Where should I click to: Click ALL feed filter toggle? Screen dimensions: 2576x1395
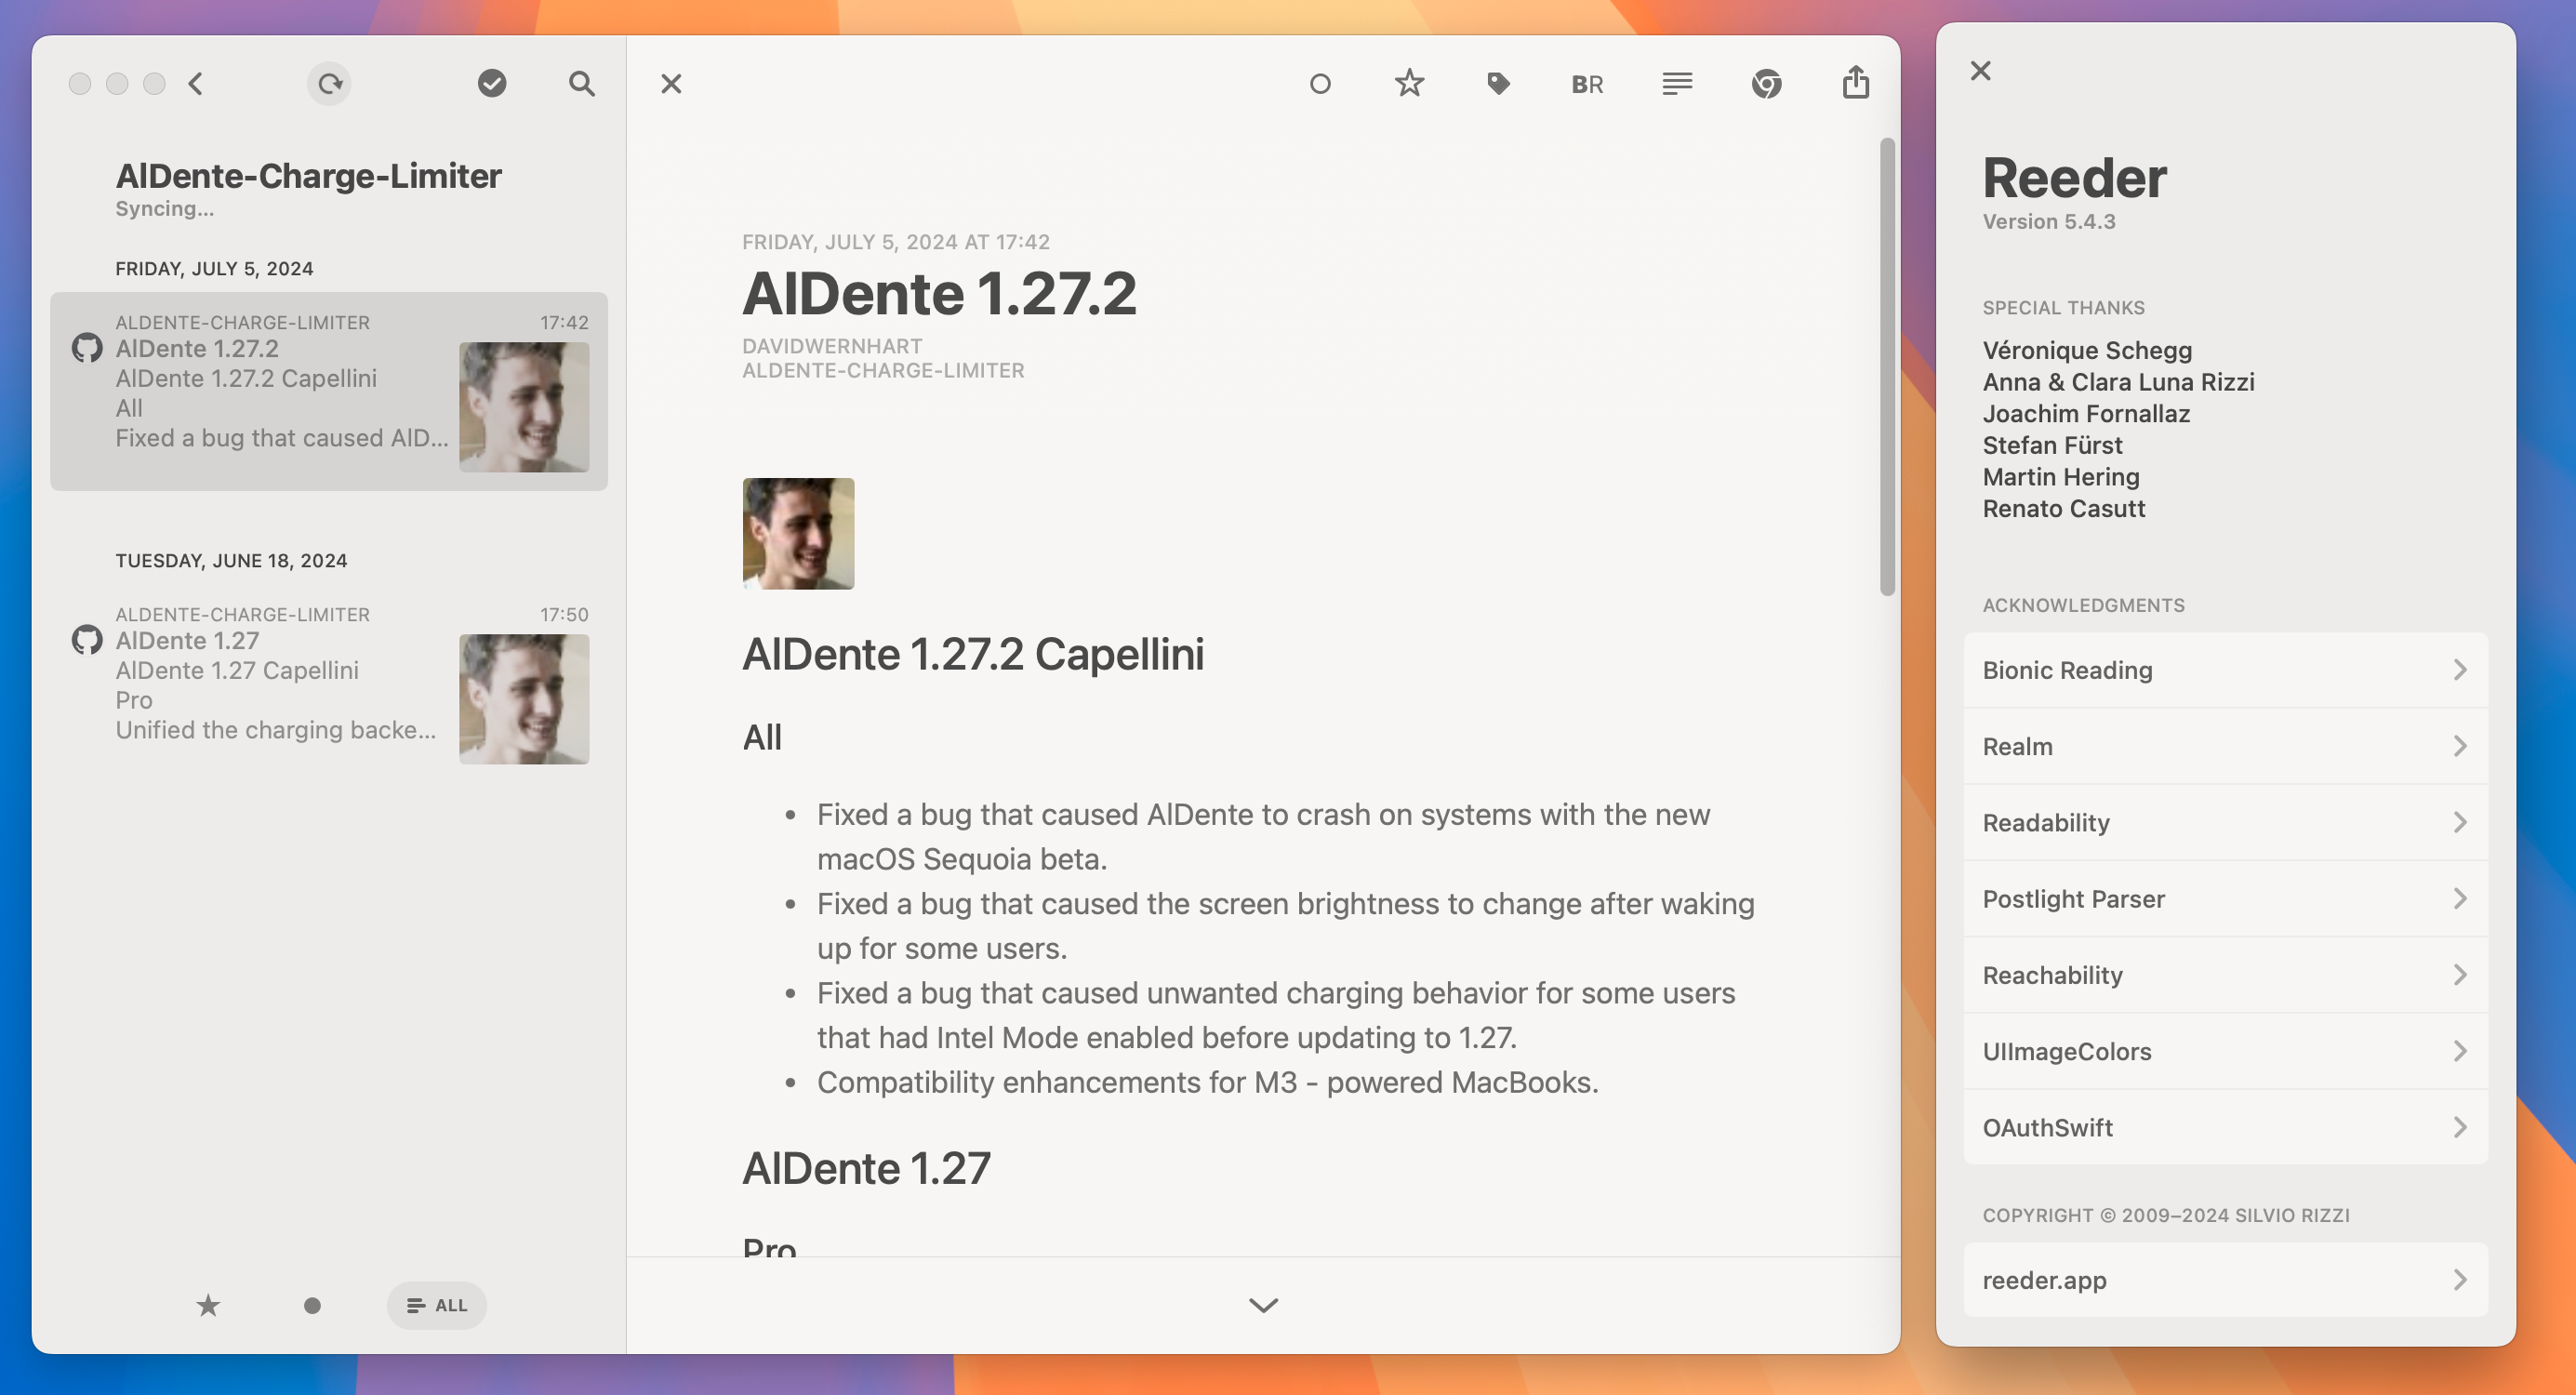pyautogui.click(x=436, y=1306)
